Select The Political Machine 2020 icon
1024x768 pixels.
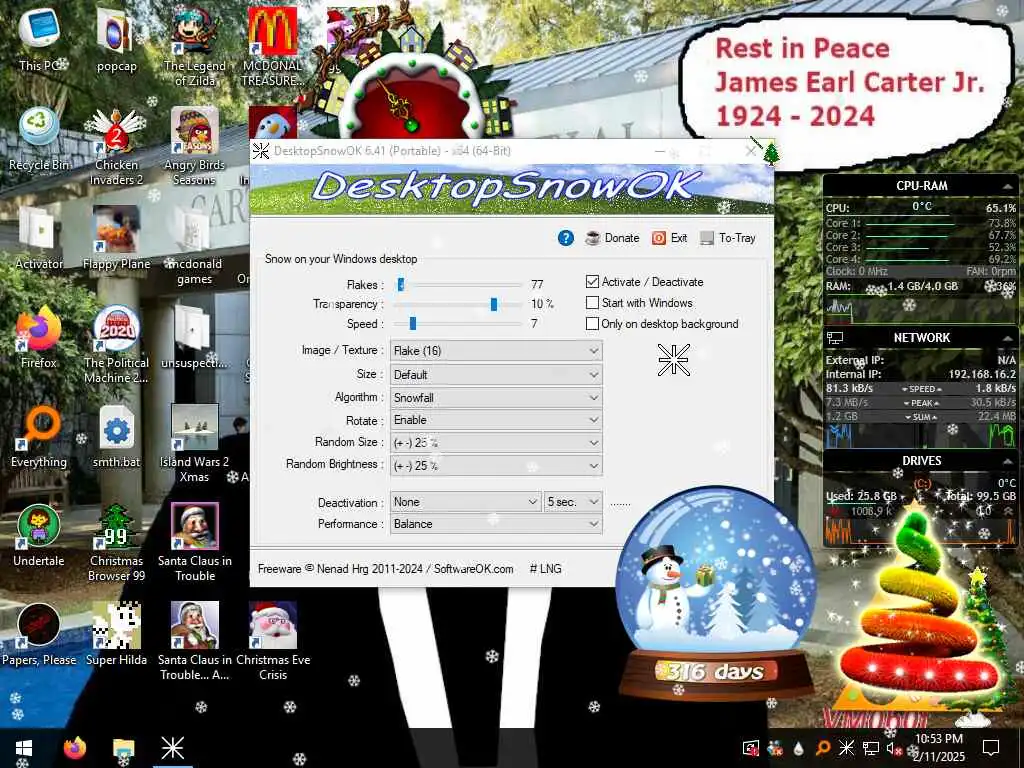(116, 345)
